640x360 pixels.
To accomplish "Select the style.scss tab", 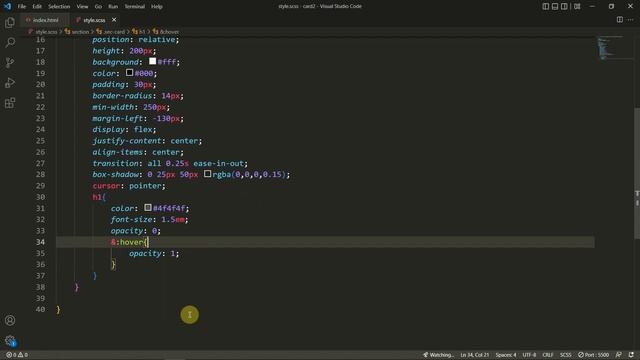I will (94, 20).
